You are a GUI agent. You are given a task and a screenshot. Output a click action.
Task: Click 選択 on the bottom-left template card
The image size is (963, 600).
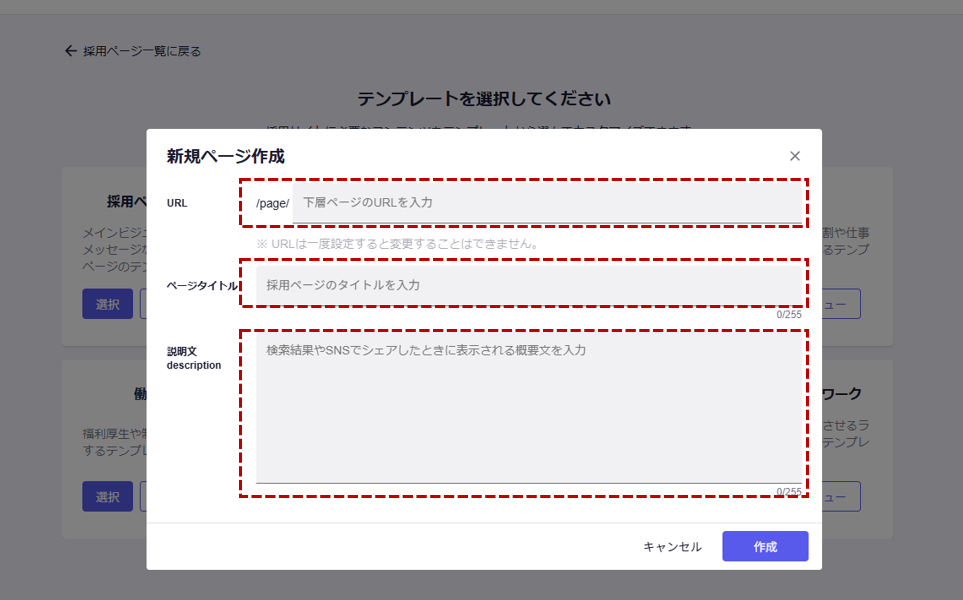pyautogui.click(x=107, y=496)
